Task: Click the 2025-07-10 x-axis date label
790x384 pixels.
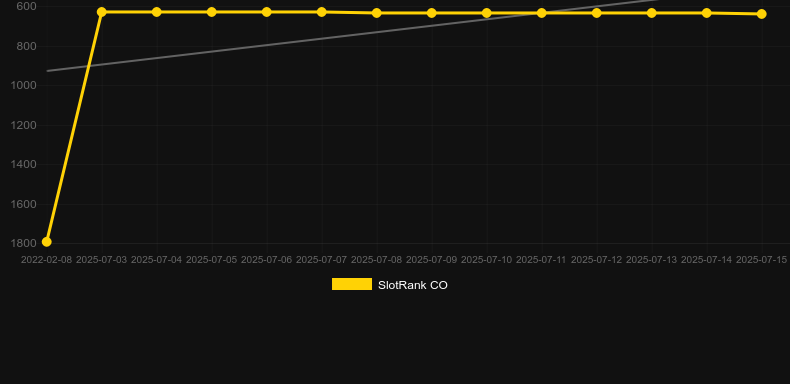Action: [486, 260]
